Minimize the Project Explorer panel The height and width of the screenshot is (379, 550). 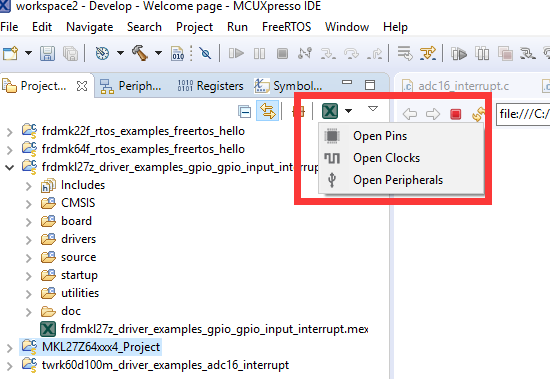pyautogui.click(x=347, y=82)
